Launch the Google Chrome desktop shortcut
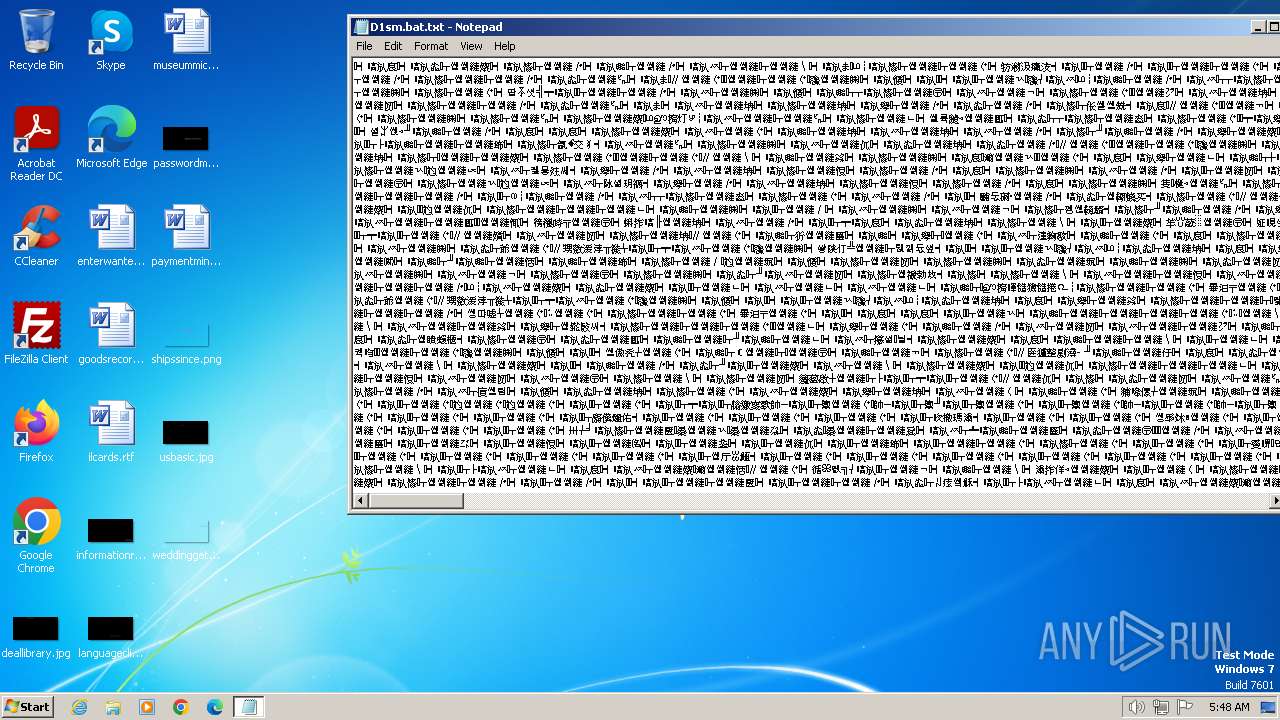1280x720 pixels. (36, 536)
